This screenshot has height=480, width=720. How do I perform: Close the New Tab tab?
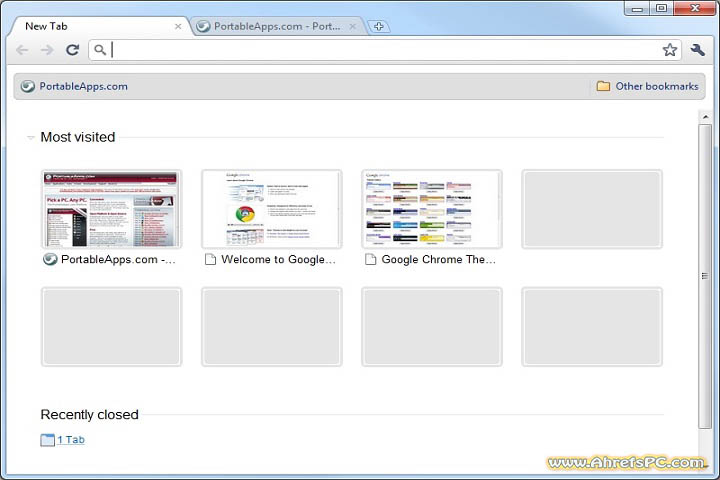click(178, 27)
